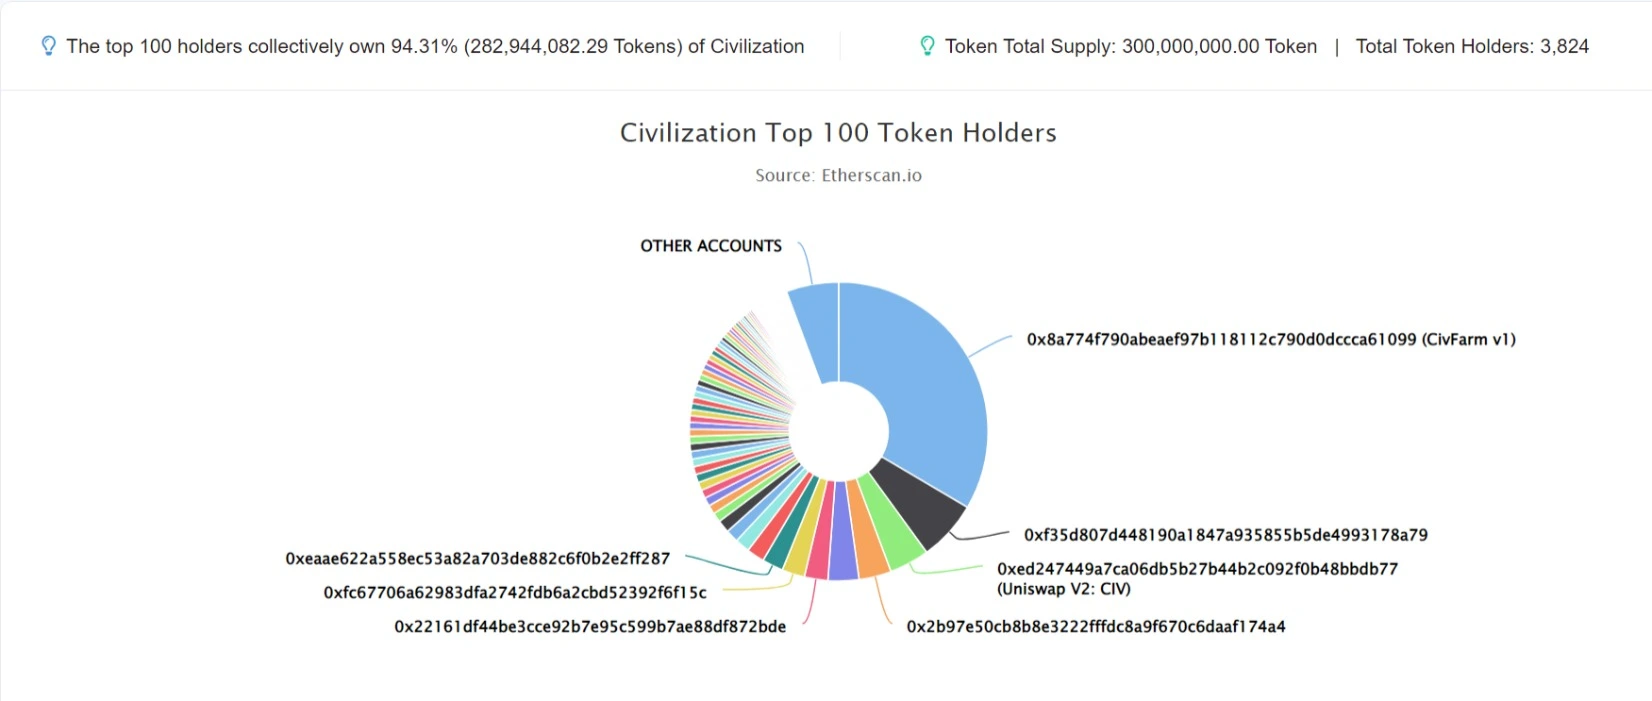Screen dimensions: 1652x701
Task: Click the CivFarm v1 address label
Action: tap(1270, 339)
